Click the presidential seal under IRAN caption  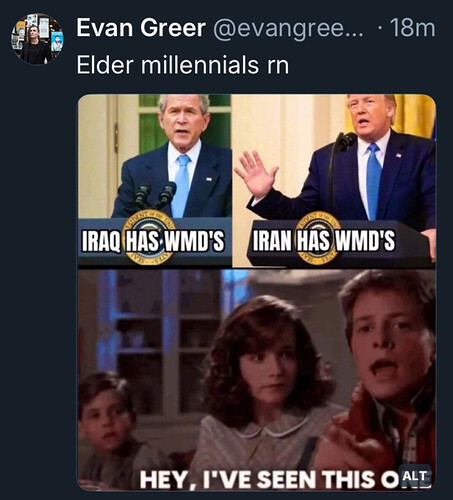(x=318, y=238)
